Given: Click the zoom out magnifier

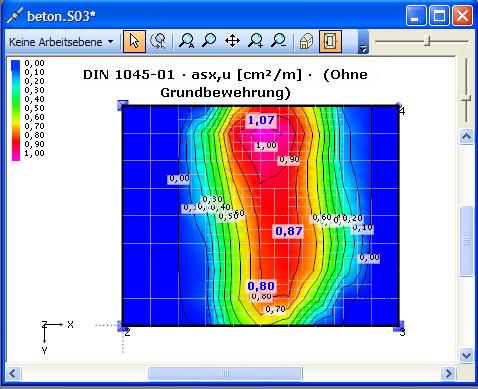Looking at the screenshot, I should [278, 41].
